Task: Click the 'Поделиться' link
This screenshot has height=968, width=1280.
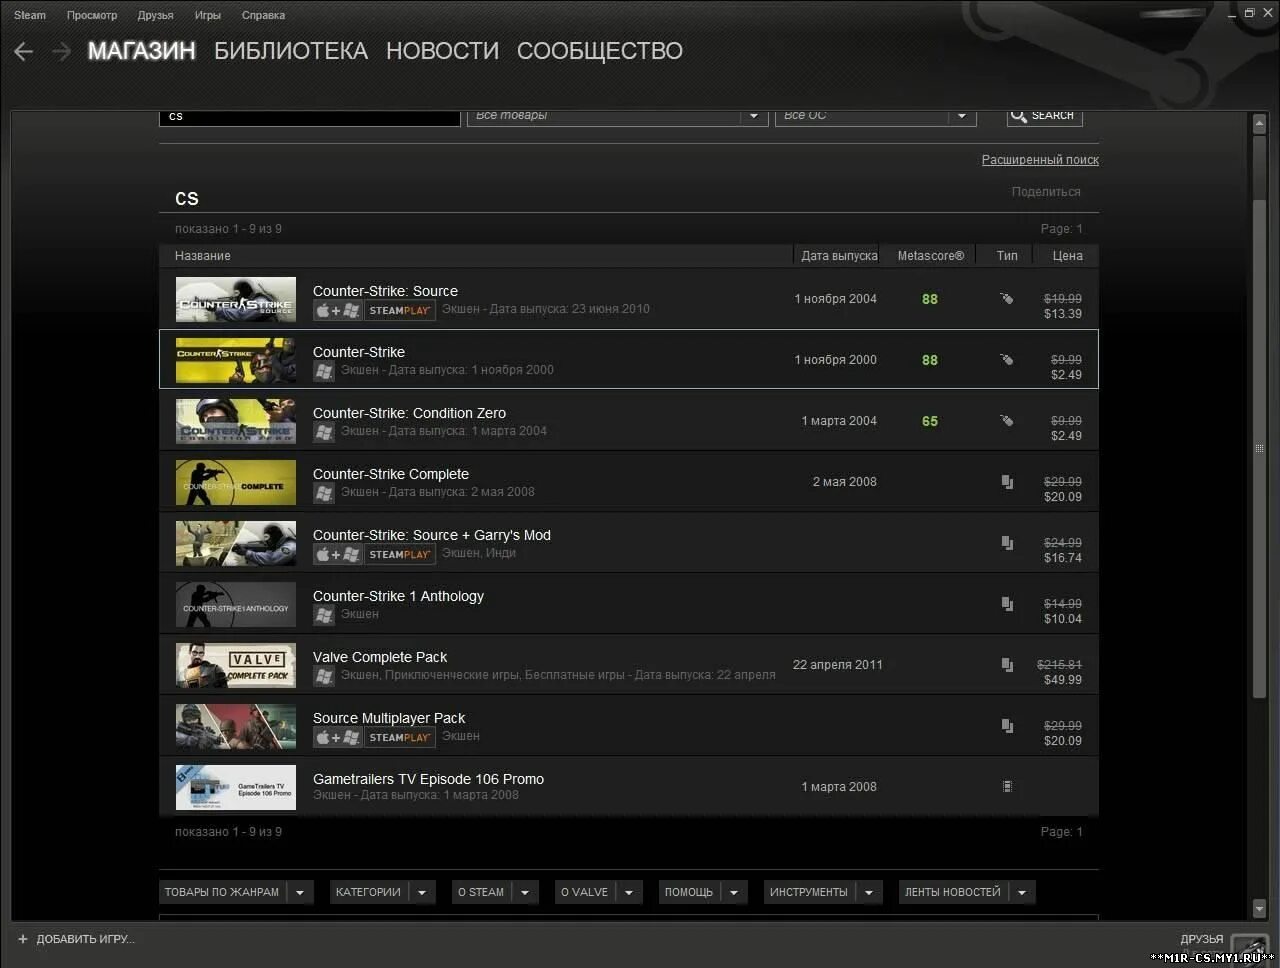Action: (1046, 192)
